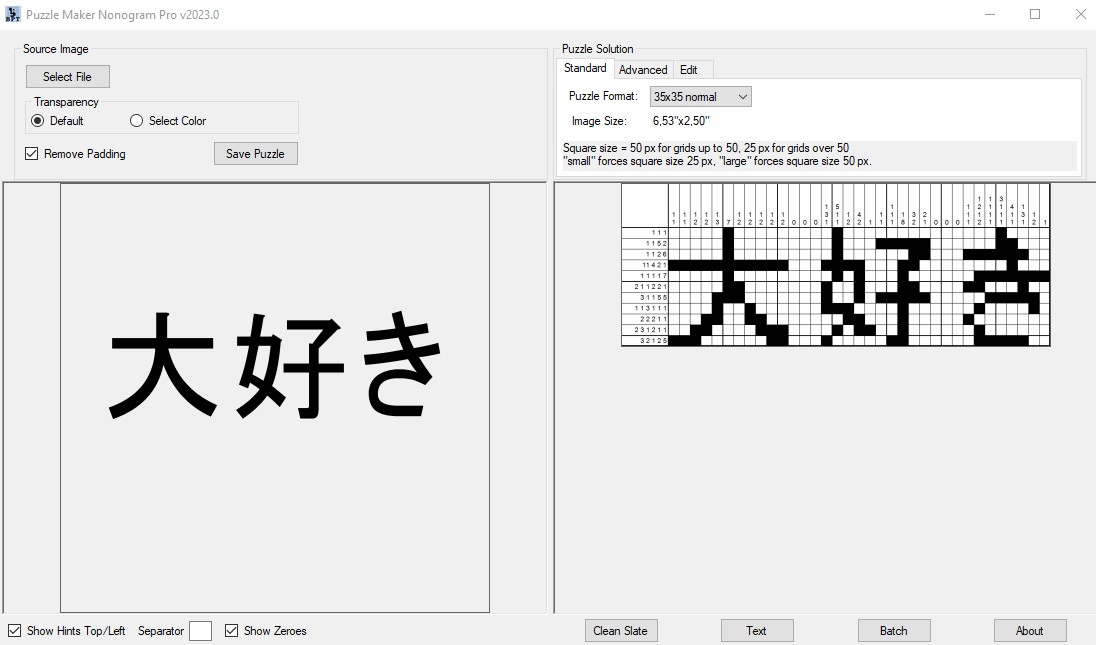Screen dimensions: 1096x645
Task: Click the Select File button
Action: pos(67,76)
